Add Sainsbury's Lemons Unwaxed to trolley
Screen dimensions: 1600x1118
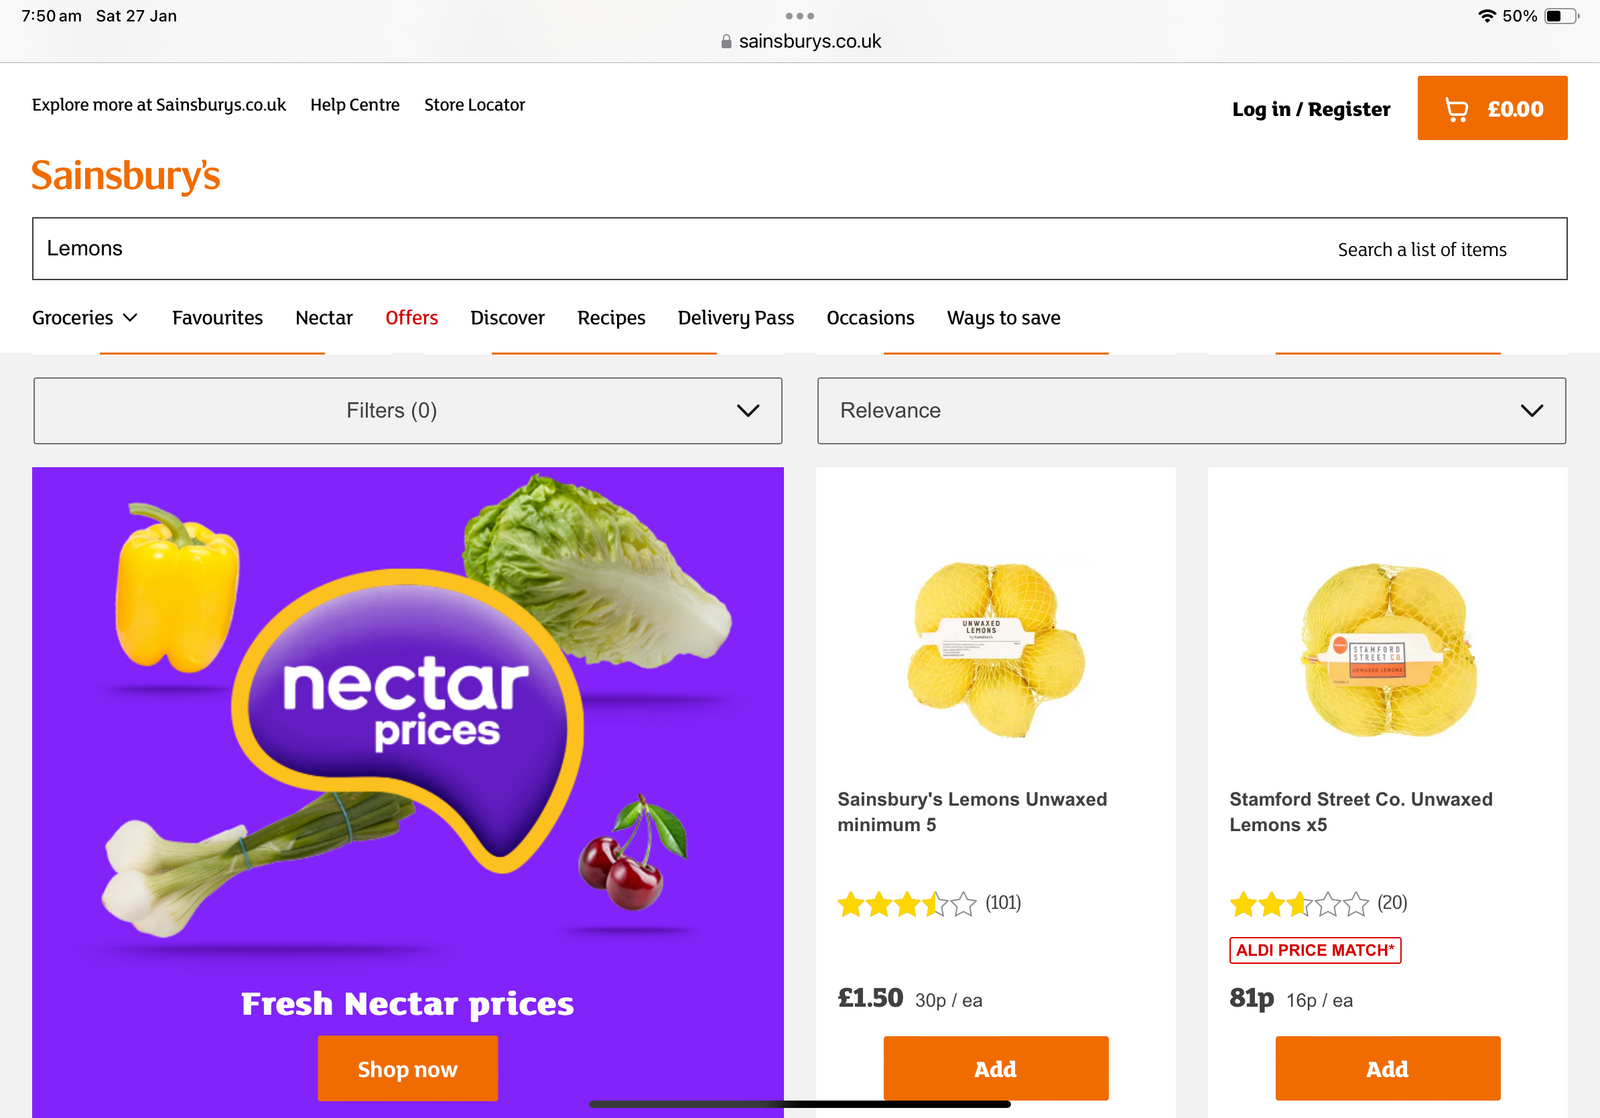[x=995, y=1069]
